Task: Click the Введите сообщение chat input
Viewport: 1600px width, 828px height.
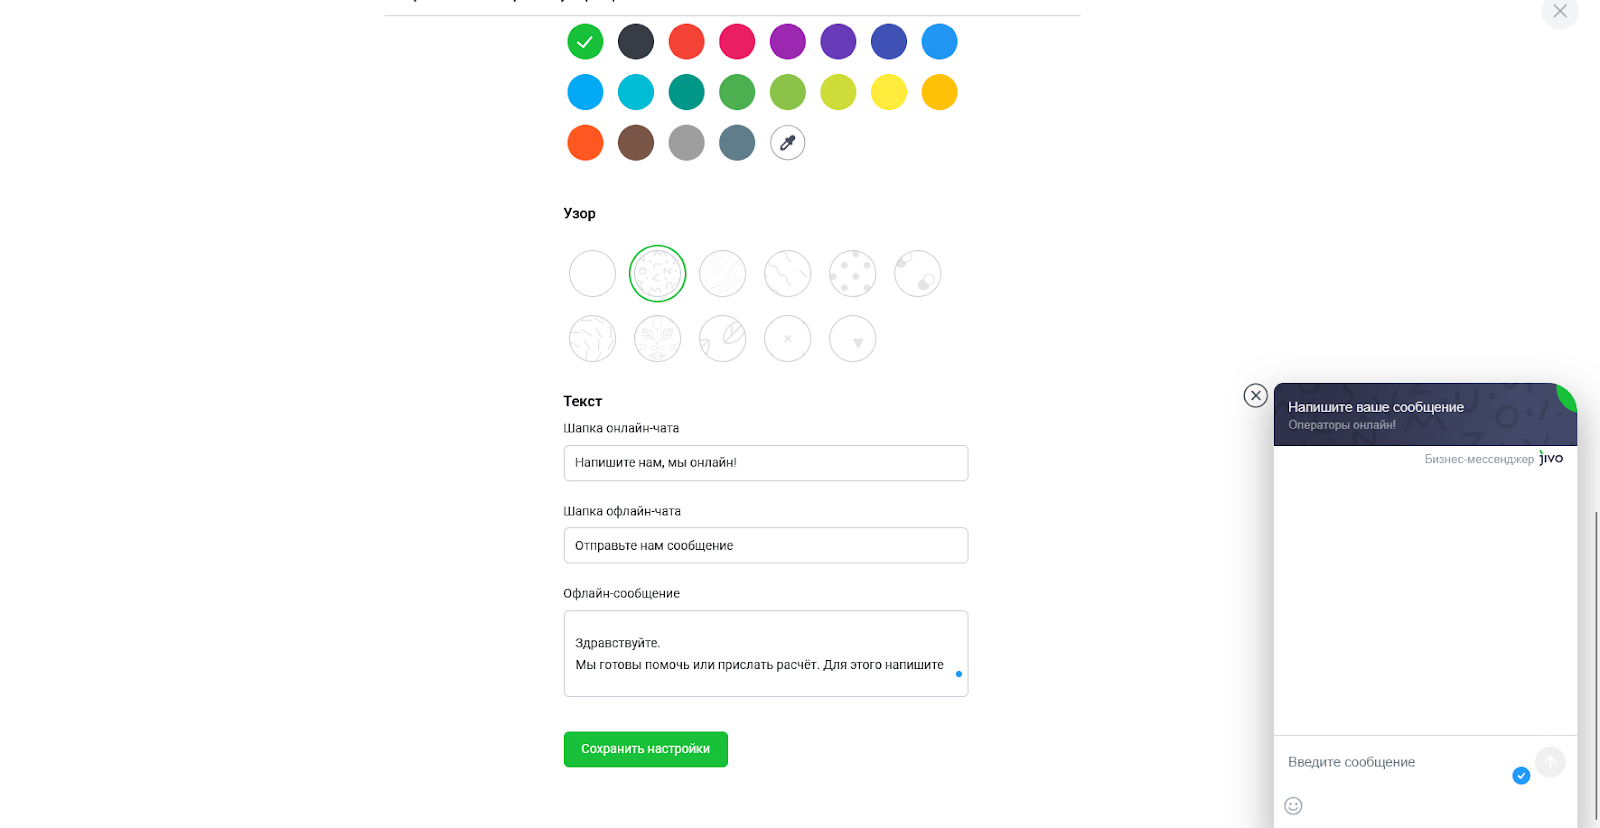Action: (1395, 762)
